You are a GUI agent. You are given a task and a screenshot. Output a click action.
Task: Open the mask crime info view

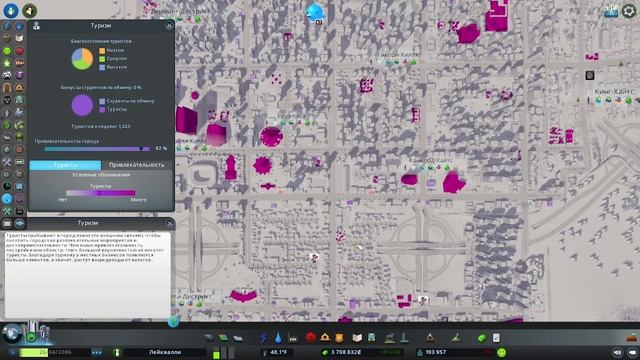tap(7, 100)
